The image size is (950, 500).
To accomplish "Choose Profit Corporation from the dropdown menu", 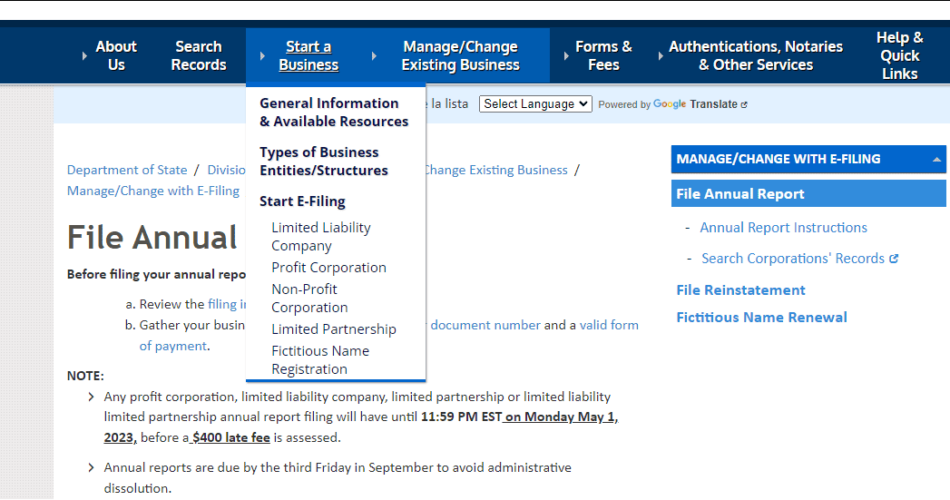I will [328, 268].
